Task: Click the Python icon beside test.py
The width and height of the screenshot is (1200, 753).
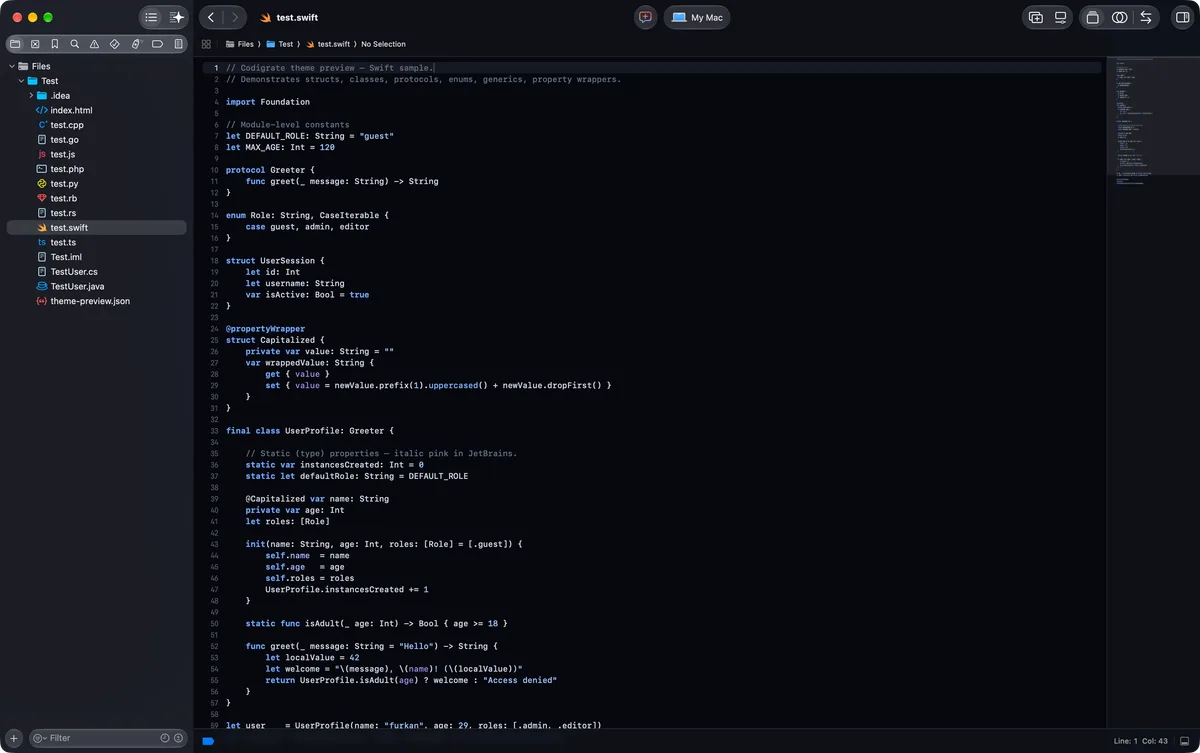Action: 42,184
